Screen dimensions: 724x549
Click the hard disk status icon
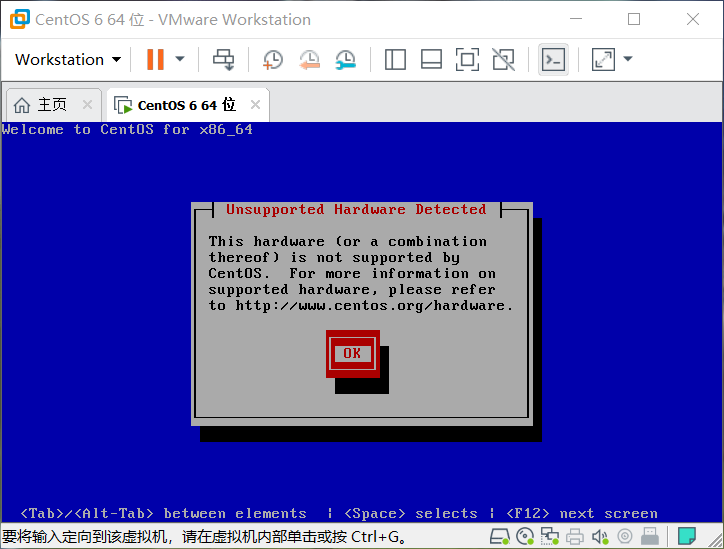pos(500,536)
